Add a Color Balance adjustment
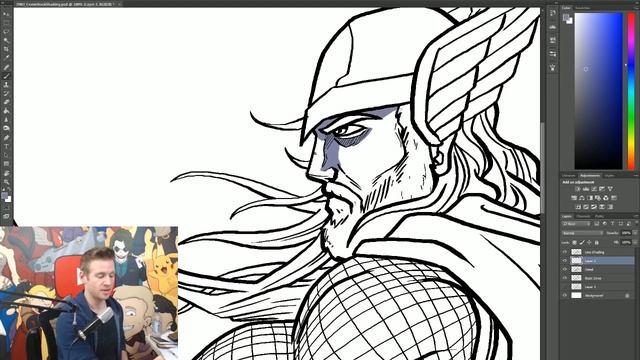640x360 pixels. (x=582, y=198)
